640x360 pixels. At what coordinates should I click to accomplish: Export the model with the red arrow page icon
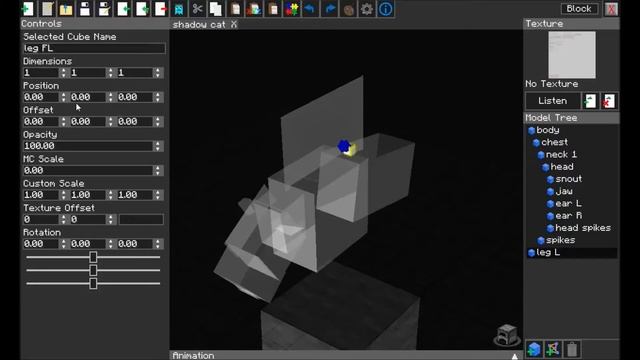click(x=161, y=9)
